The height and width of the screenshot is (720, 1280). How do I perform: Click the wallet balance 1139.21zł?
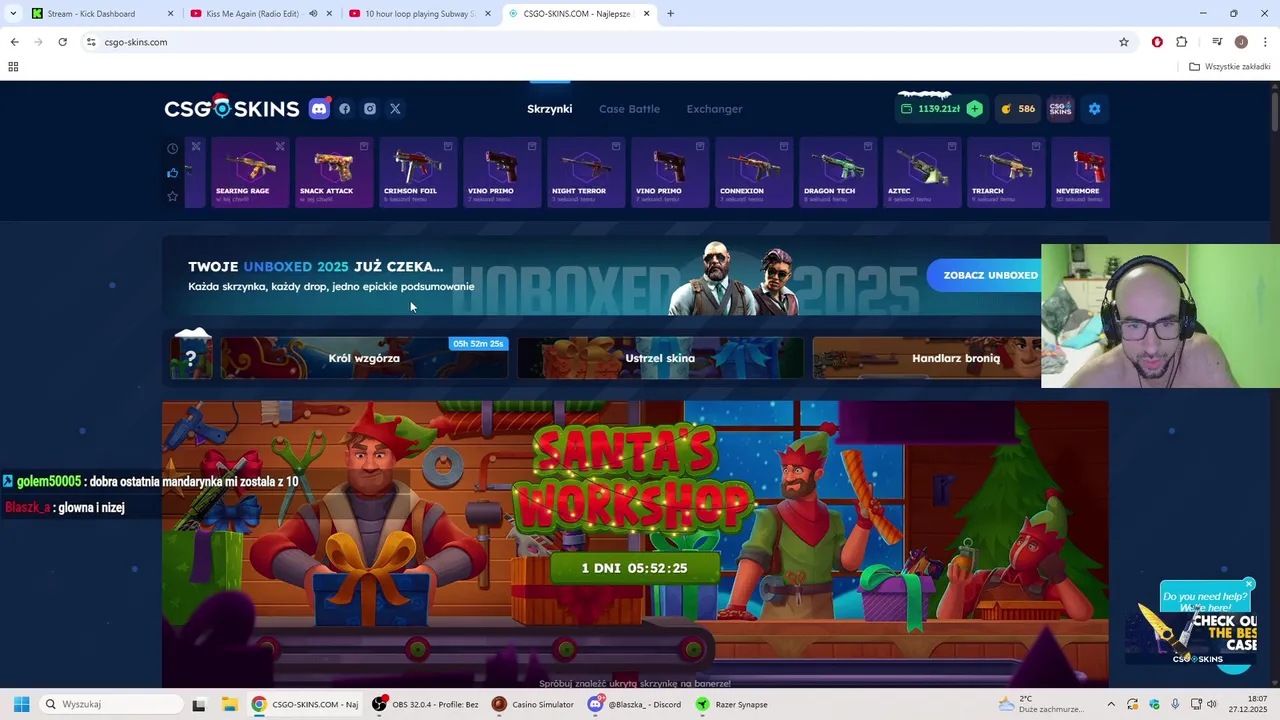931,109
